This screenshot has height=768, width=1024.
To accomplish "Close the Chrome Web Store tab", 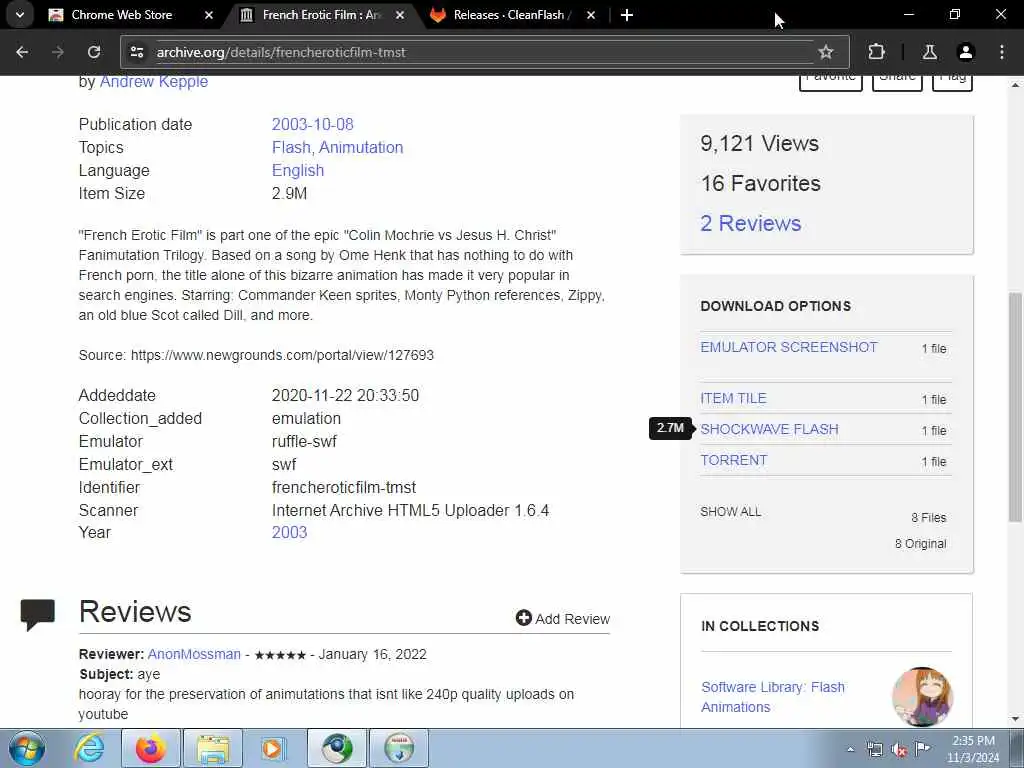I will 209,14.
